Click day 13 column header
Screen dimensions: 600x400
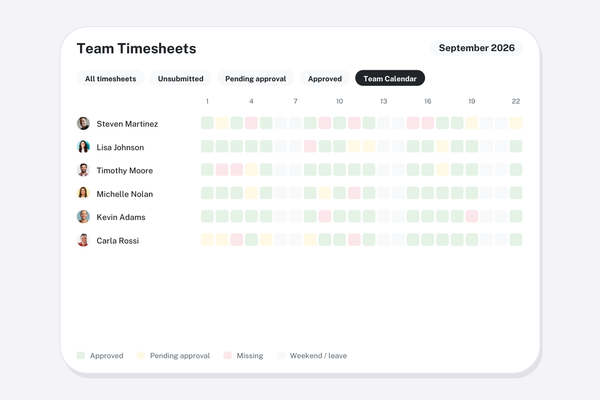point(383,101)
